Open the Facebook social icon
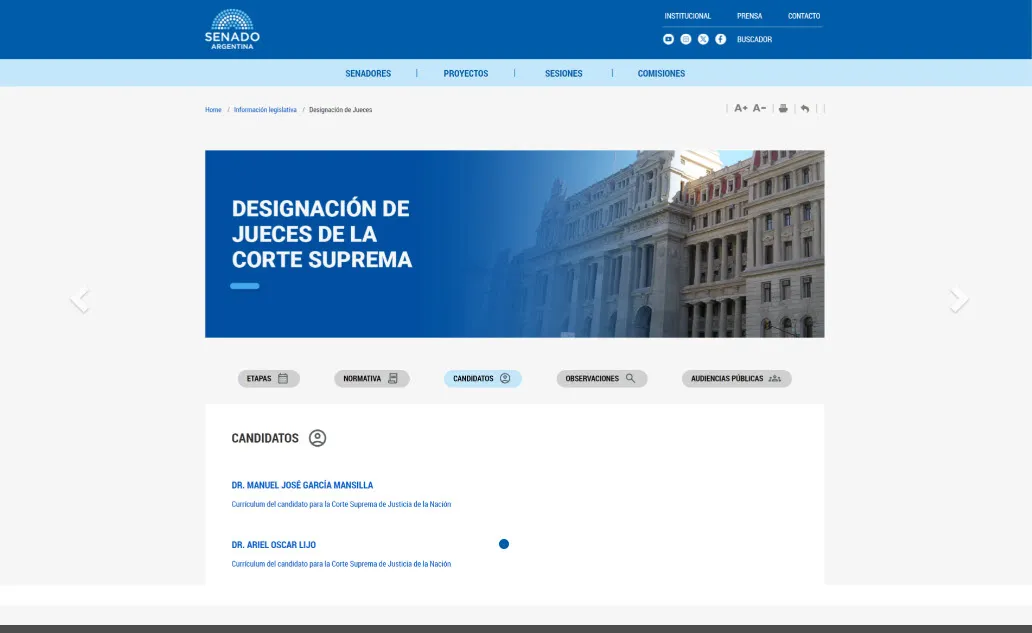The image size is (1032, 633). (x=720, y=39)
